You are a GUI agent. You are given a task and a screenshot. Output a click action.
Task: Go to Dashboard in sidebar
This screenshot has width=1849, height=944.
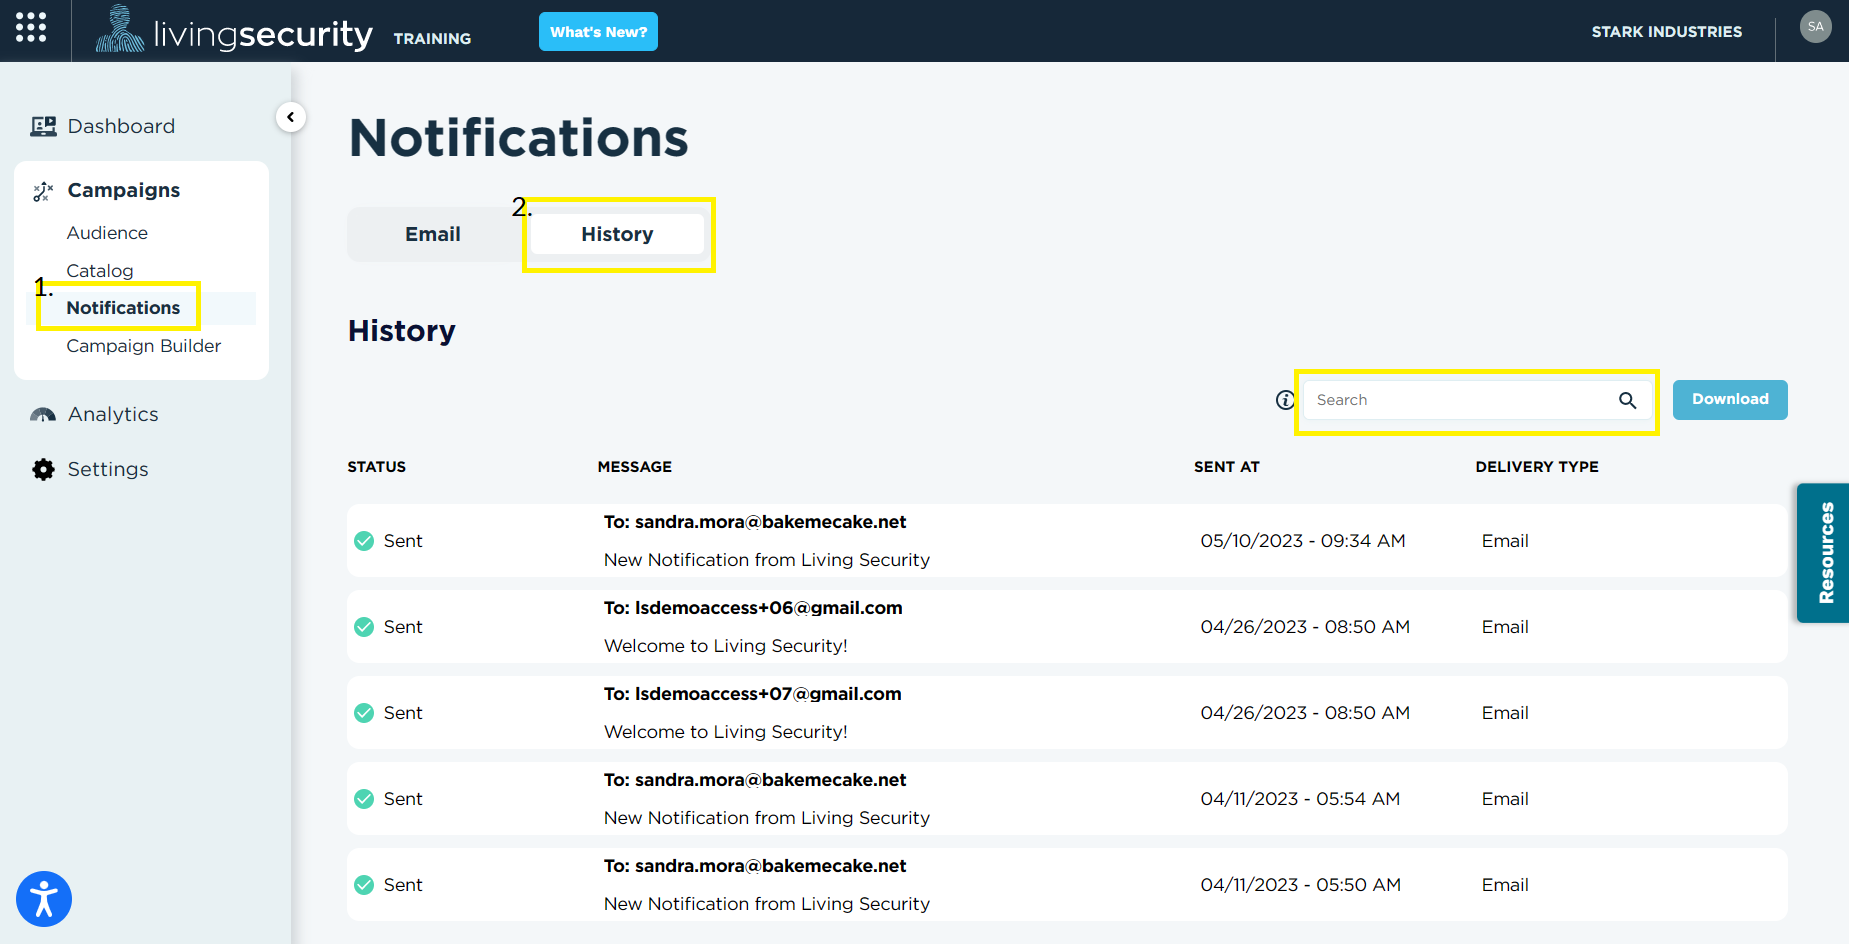coord(121,126)
